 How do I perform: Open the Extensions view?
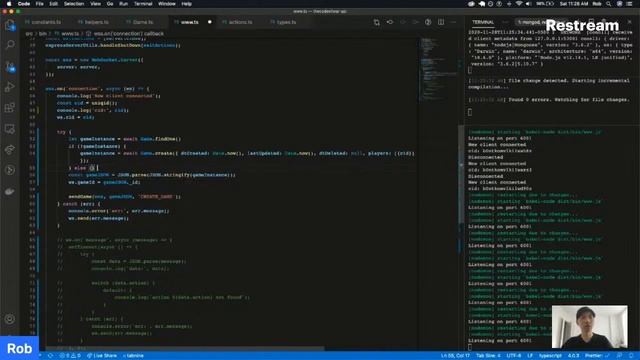10,108
